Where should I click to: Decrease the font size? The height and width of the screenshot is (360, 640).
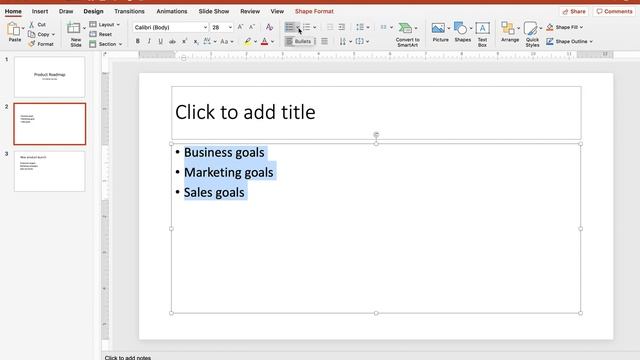coord(252,27)
